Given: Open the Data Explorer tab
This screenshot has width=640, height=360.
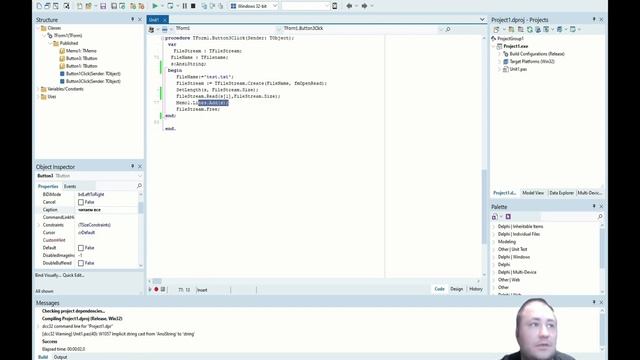Looking at the screenshot, I should [561, 193].
